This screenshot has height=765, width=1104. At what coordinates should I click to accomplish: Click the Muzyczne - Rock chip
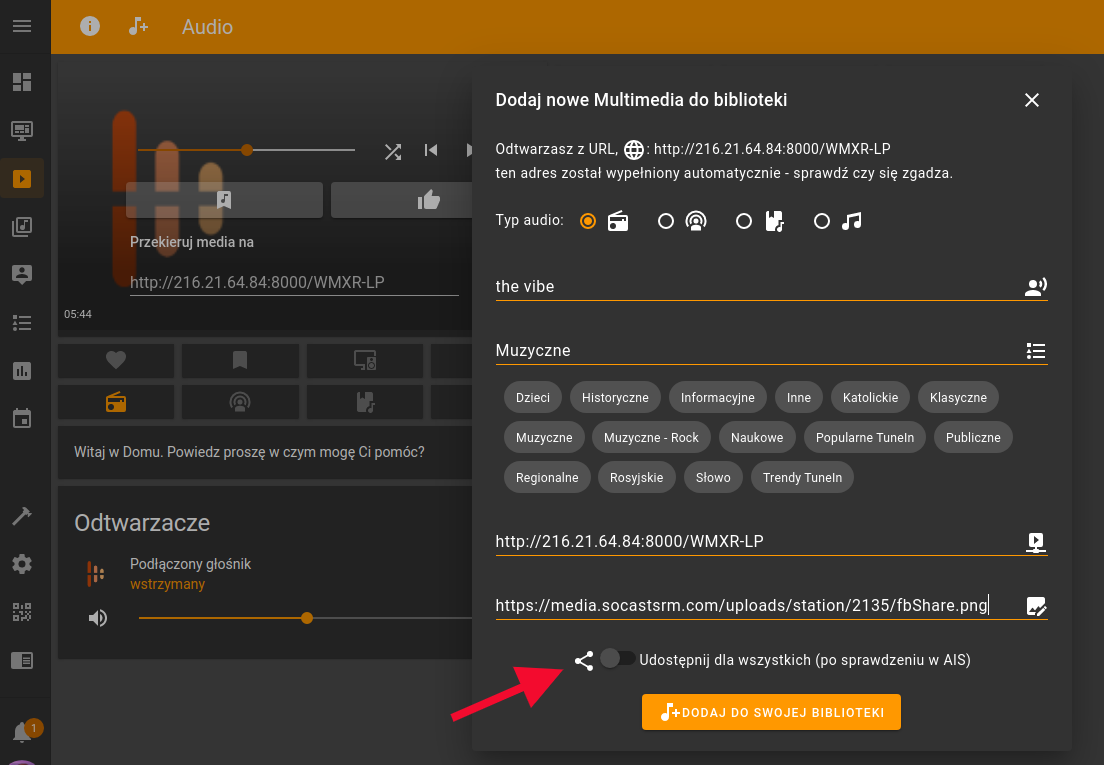click(651, 438)
